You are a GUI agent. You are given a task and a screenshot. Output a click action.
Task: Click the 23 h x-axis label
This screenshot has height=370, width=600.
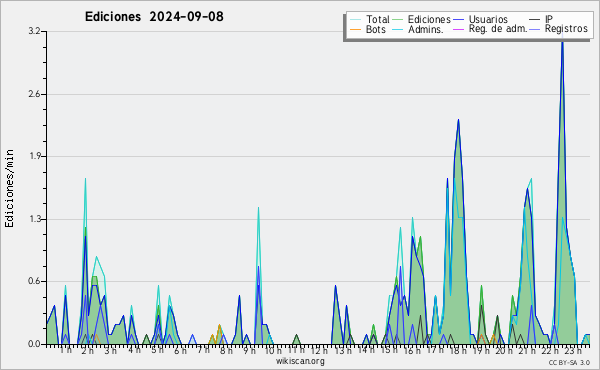[x=573, y=351]
